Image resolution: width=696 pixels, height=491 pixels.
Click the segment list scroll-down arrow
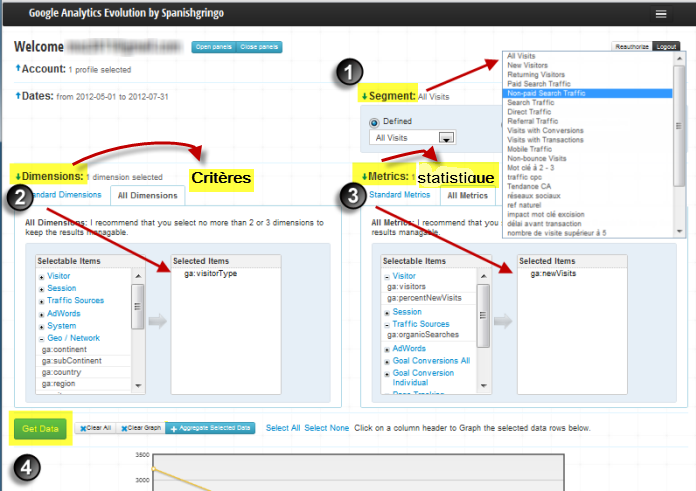pyautogui.click(x=679, y=231)
